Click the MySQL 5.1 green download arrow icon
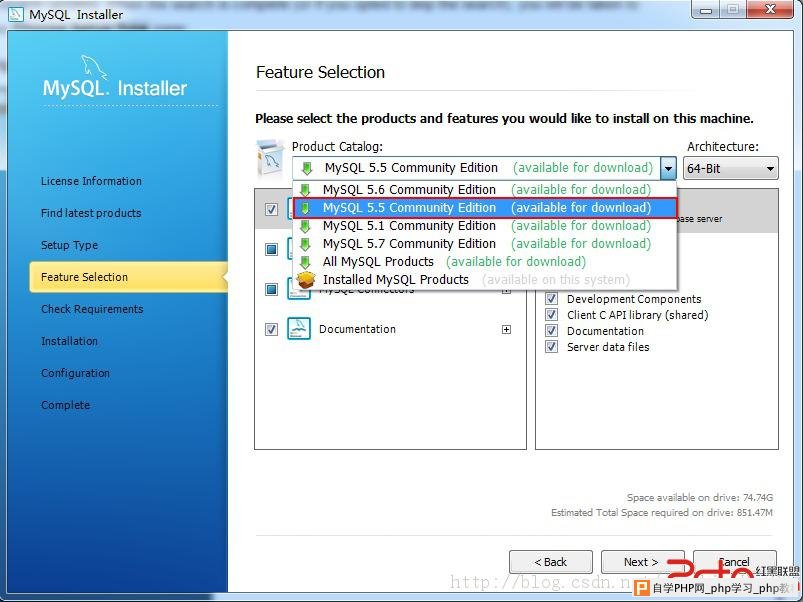 pos(305,226)
